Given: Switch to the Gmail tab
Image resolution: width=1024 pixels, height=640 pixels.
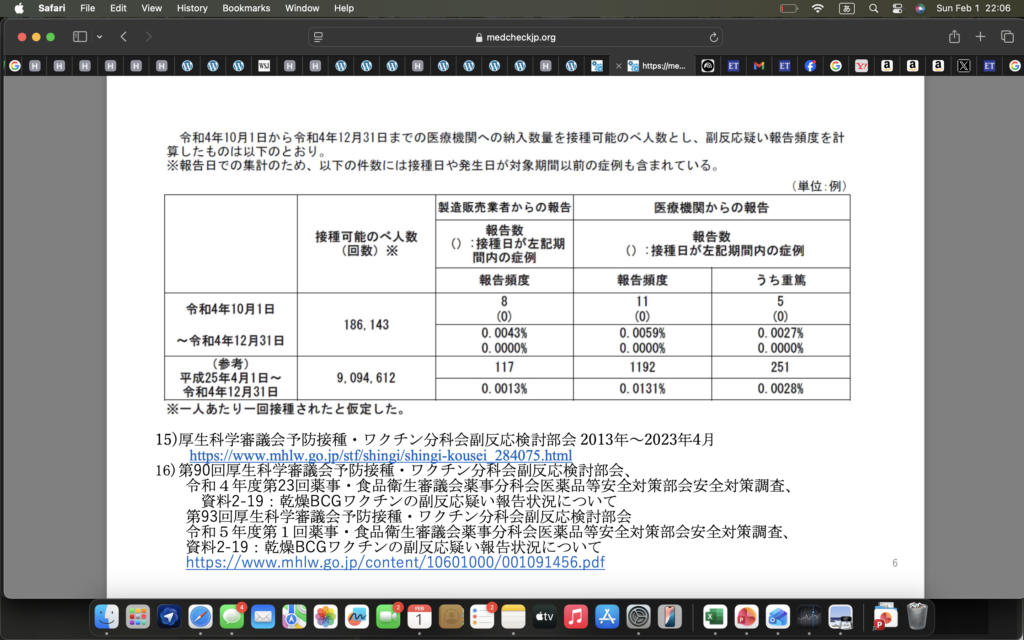Looking at the screenshot, I should pyautogui.click(x=759, y=66).
